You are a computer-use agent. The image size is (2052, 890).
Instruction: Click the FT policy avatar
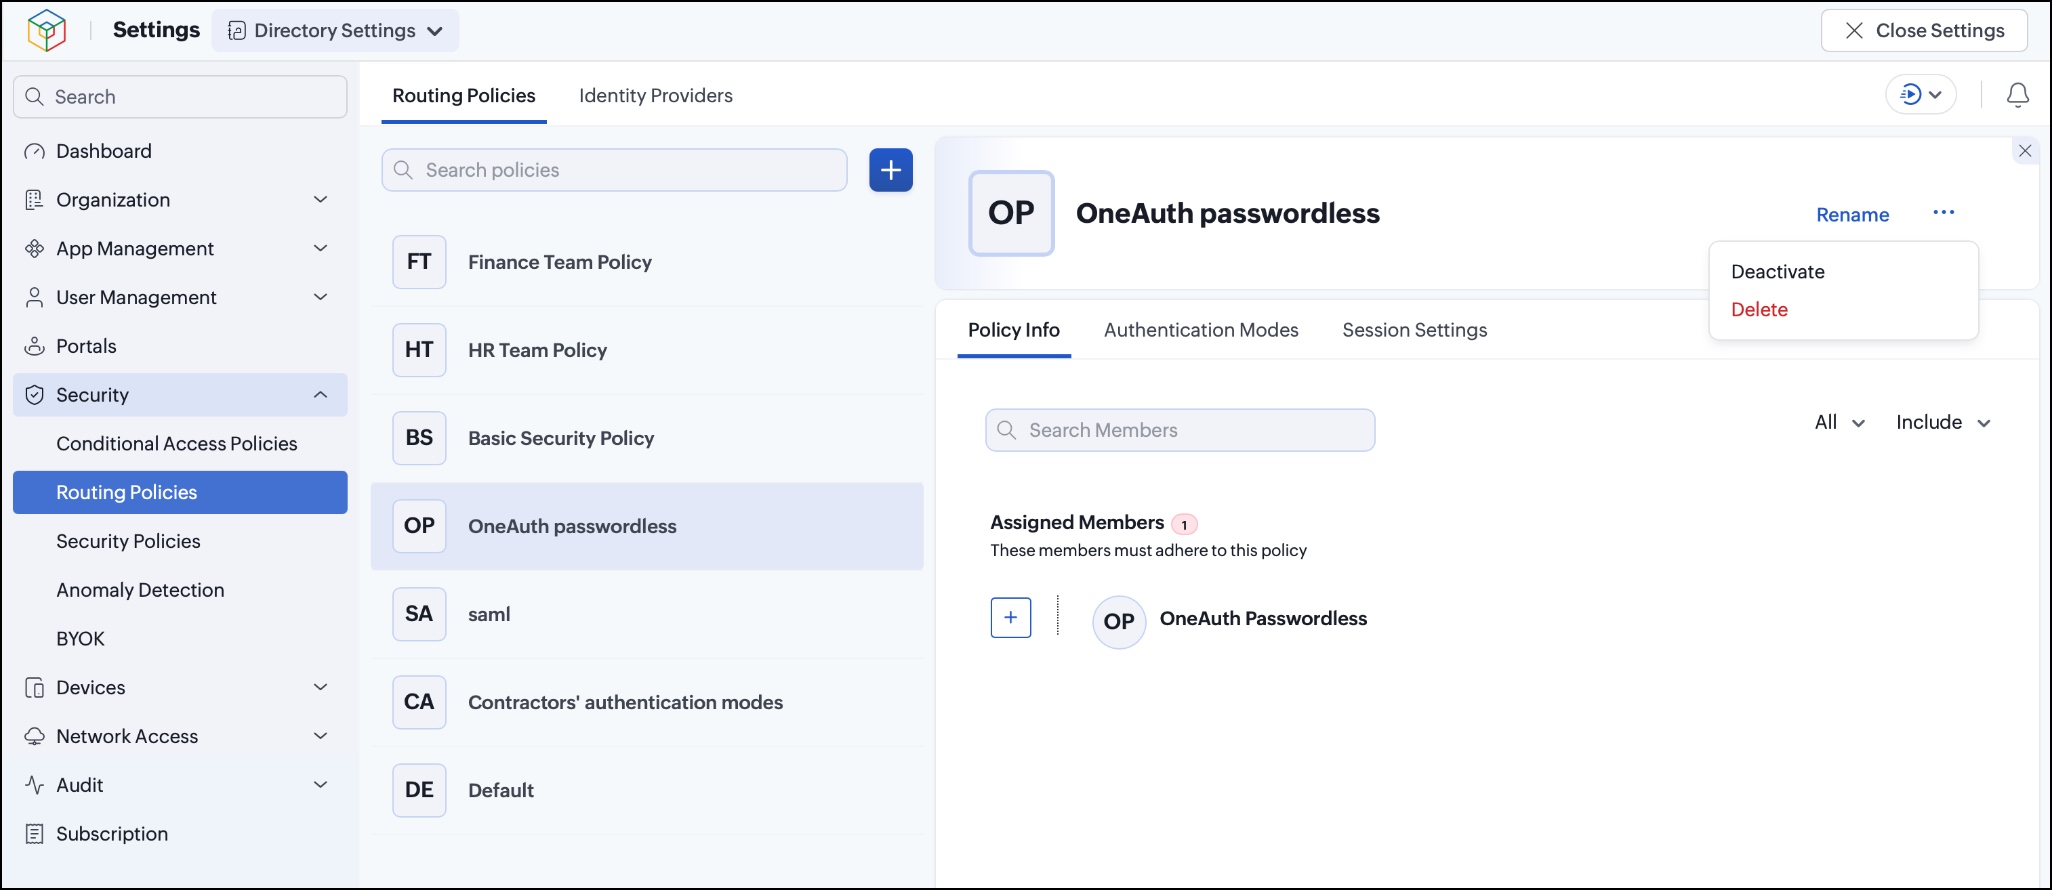click(419, 262)
